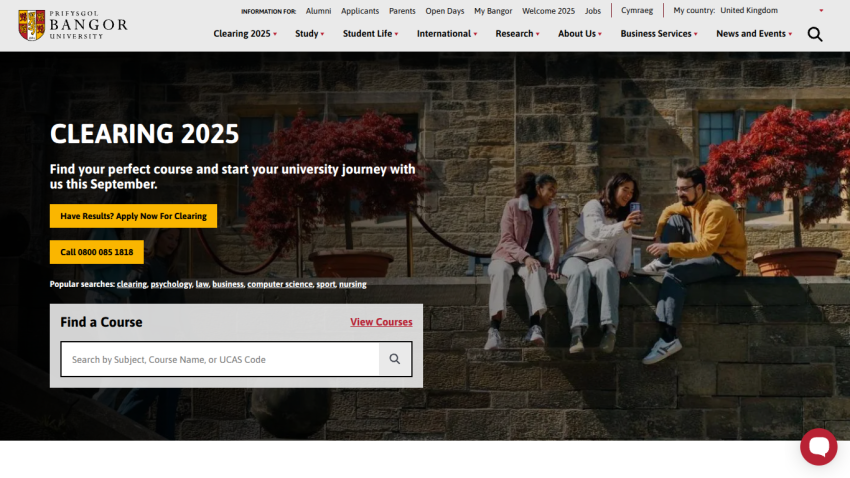Image resolution: width=850 pixels, height=478 pixels.
Task: Open Welcome 2025 link
Action: pos(548,11)
